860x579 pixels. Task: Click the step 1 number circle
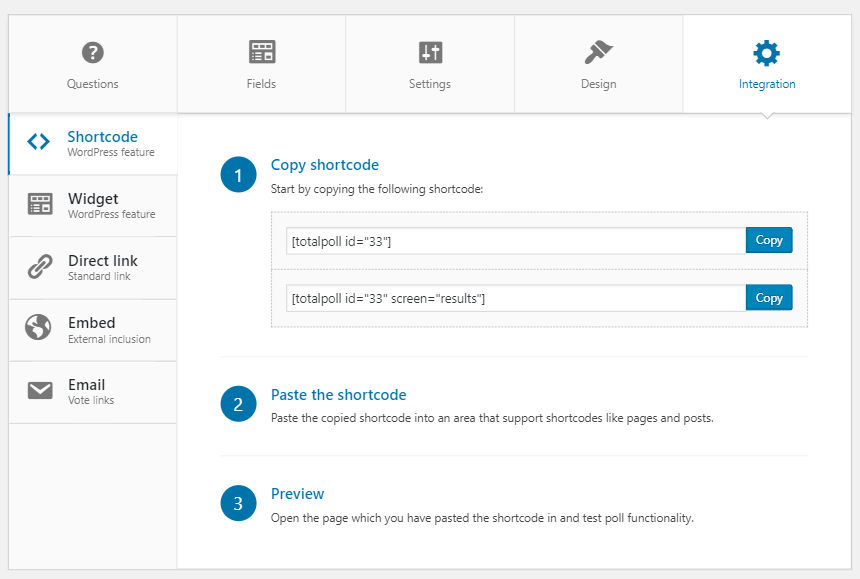point(238,176)
